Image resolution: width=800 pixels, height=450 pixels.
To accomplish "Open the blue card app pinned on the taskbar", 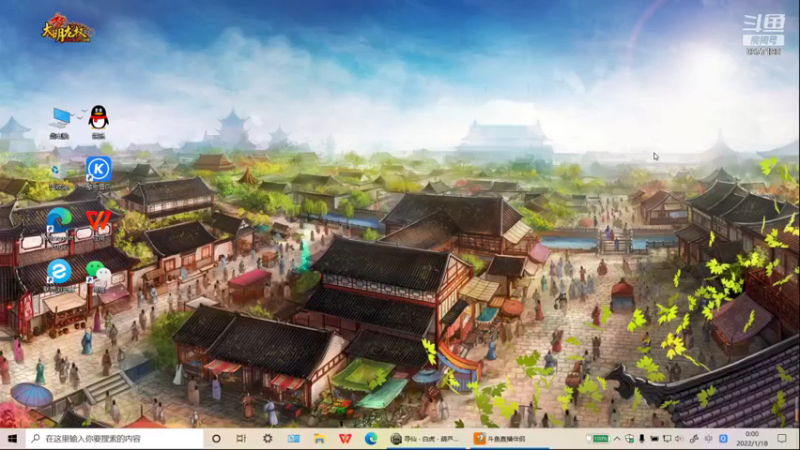I will pyautogui.click(x=293, y=438).
